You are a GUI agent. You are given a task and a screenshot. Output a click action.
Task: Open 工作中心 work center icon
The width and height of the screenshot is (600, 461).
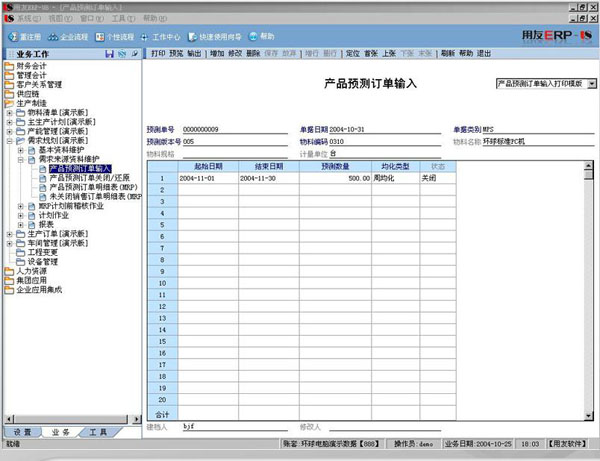click(x=144, y=37)
